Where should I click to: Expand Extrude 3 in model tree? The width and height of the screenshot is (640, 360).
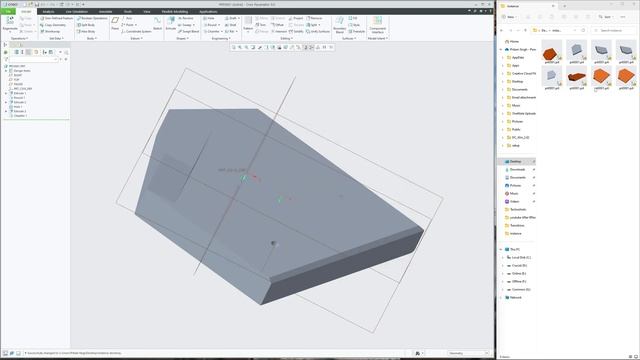click(6, 111)
